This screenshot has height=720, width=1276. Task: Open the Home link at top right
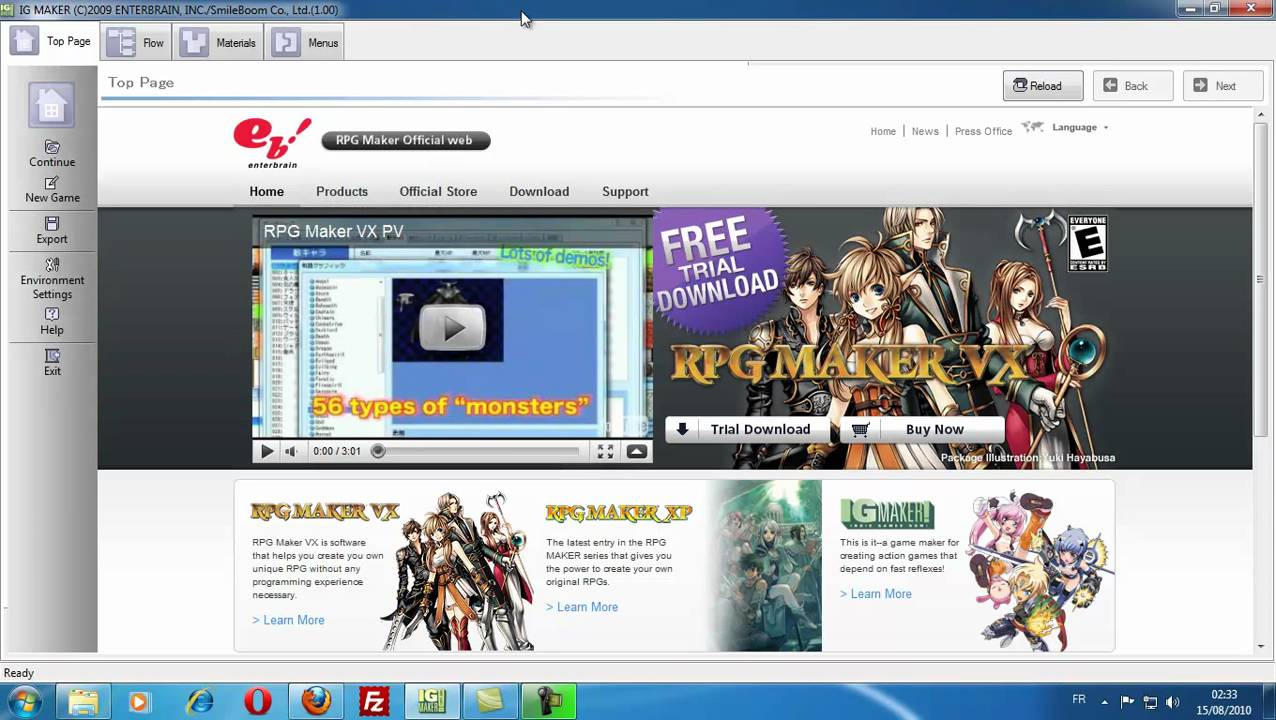[883, 131]
